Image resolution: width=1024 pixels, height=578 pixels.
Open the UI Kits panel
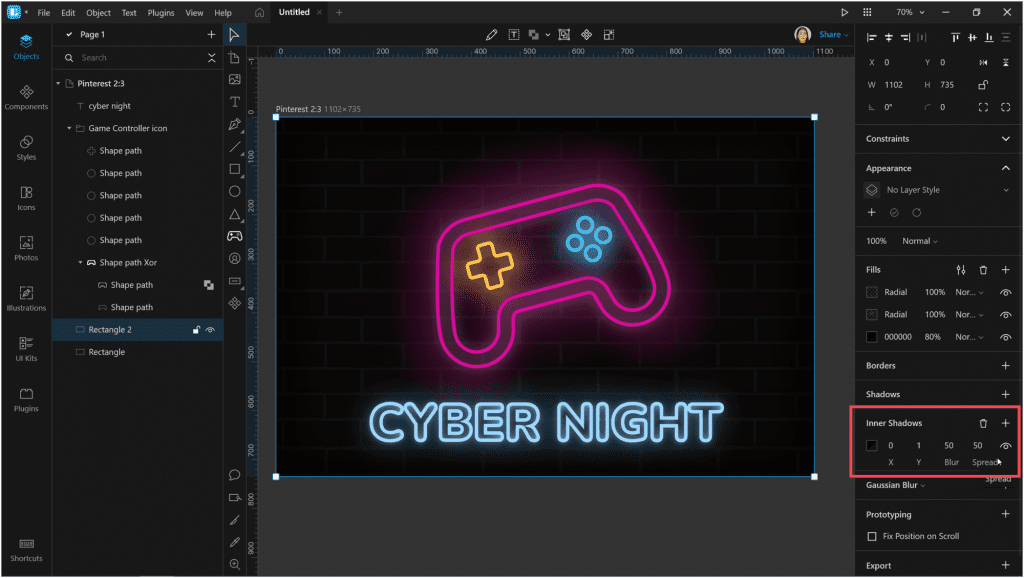coord(26,349)
